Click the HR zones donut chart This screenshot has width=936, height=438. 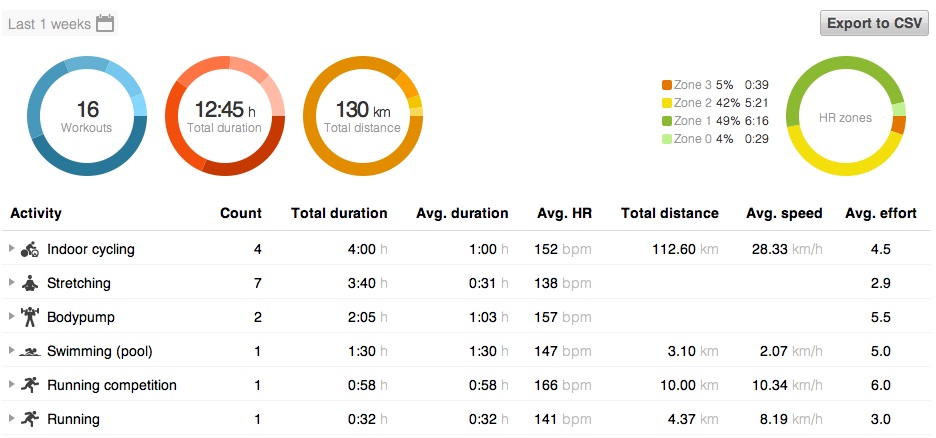[845, 116]
